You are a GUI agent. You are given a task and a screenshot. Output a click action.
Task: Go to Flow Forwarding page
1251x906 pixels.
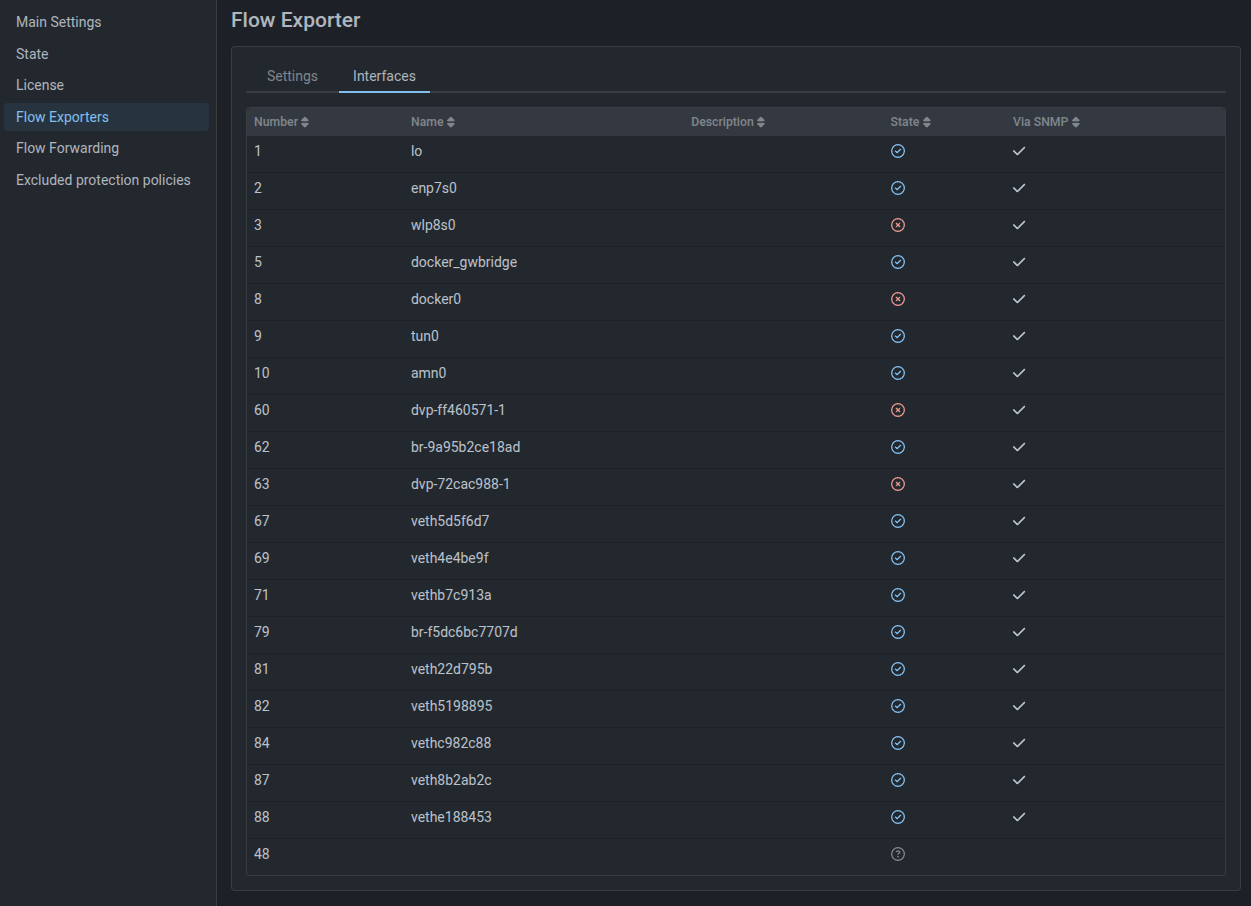pos(67,148)
